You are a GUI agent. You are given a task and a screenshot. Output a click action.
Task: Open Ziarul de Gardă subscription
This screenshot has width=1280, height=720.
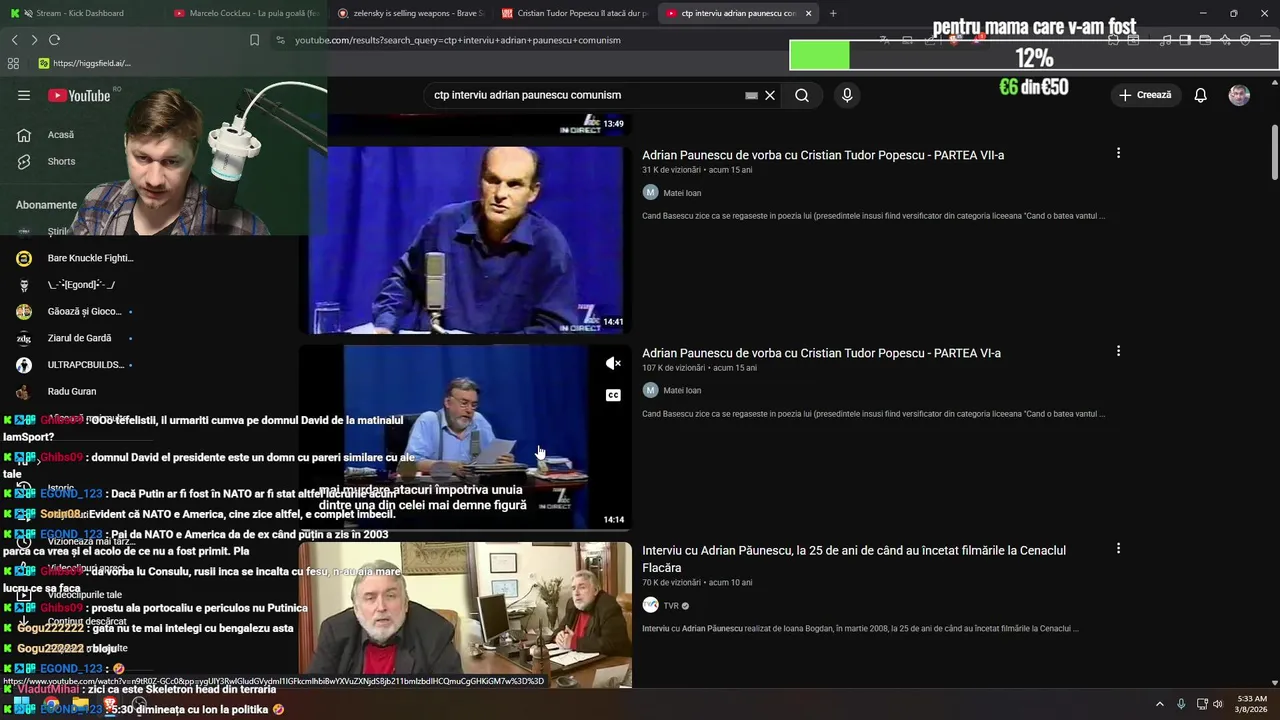click(80, 338)
